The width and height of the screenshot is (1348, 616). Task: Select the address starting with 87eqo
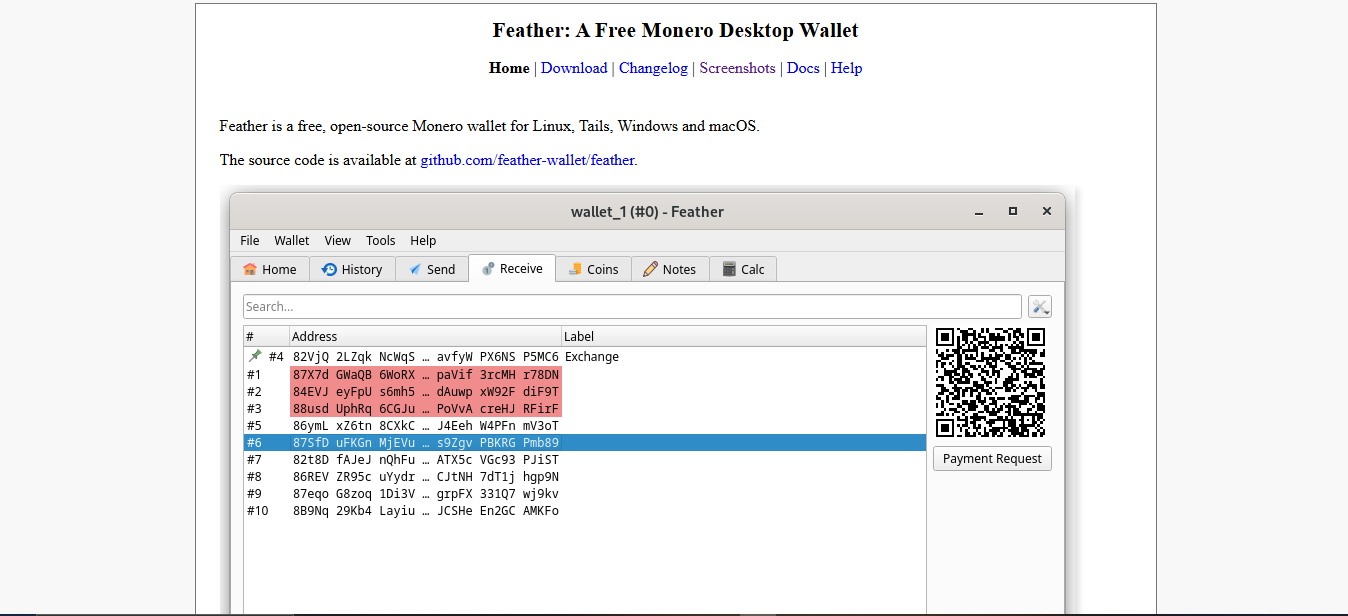click(x=425, y=494)
